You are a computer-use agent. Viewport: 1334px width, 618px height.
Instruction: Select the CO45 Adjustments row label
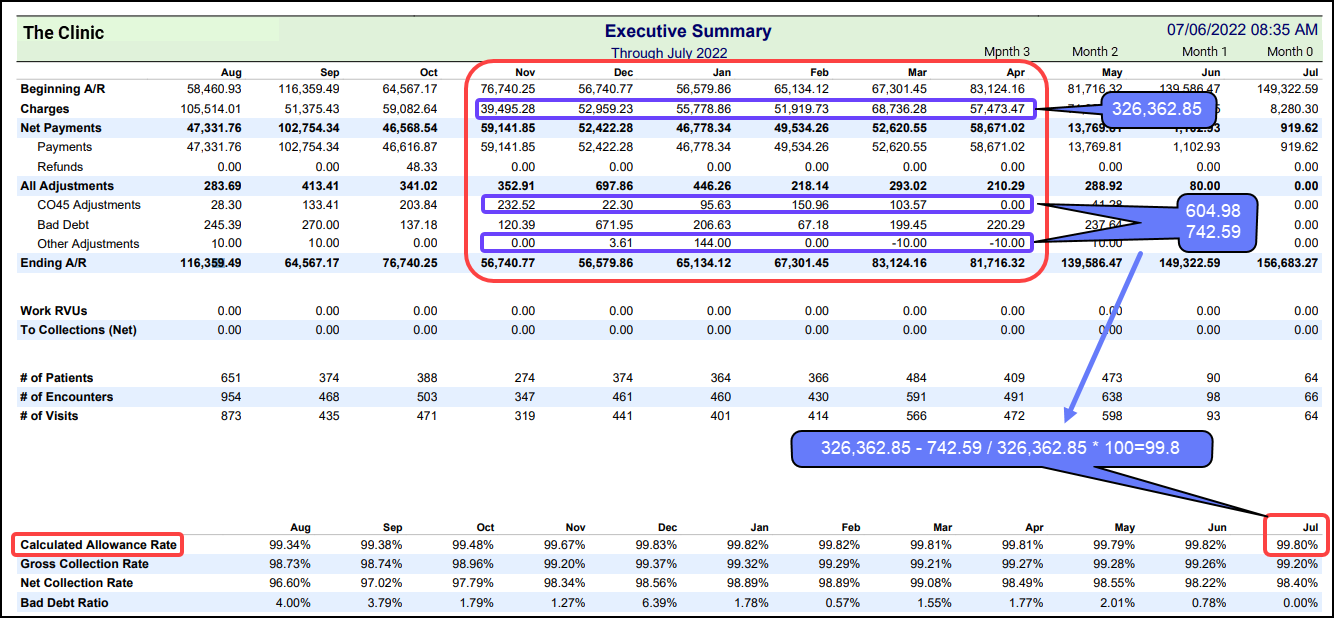tap(89, 205)
